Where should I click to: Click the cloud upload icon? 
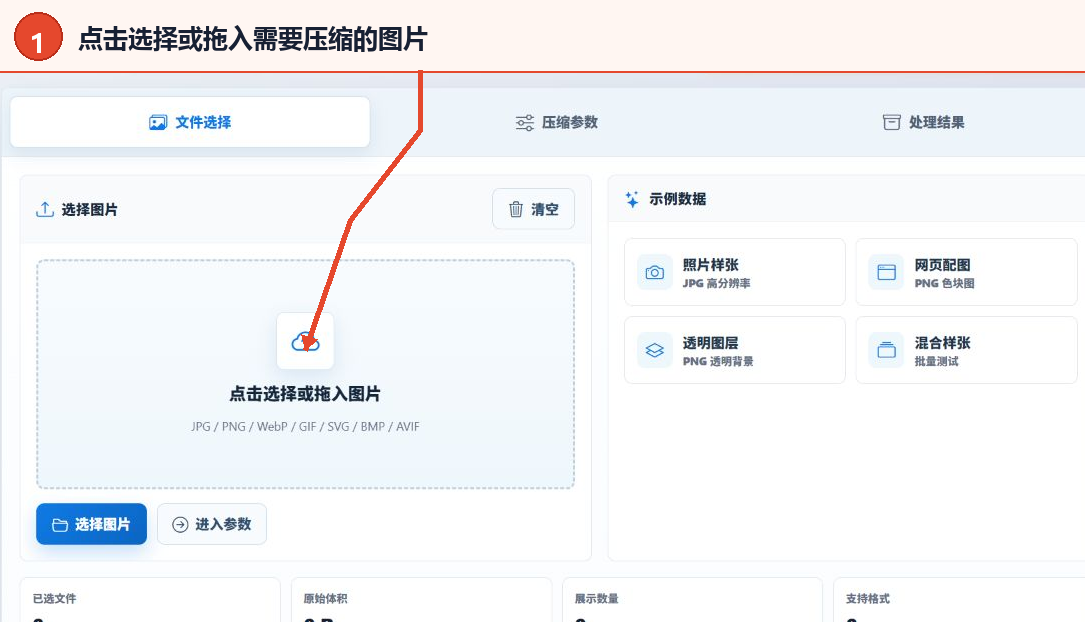[x=305, y=341]
